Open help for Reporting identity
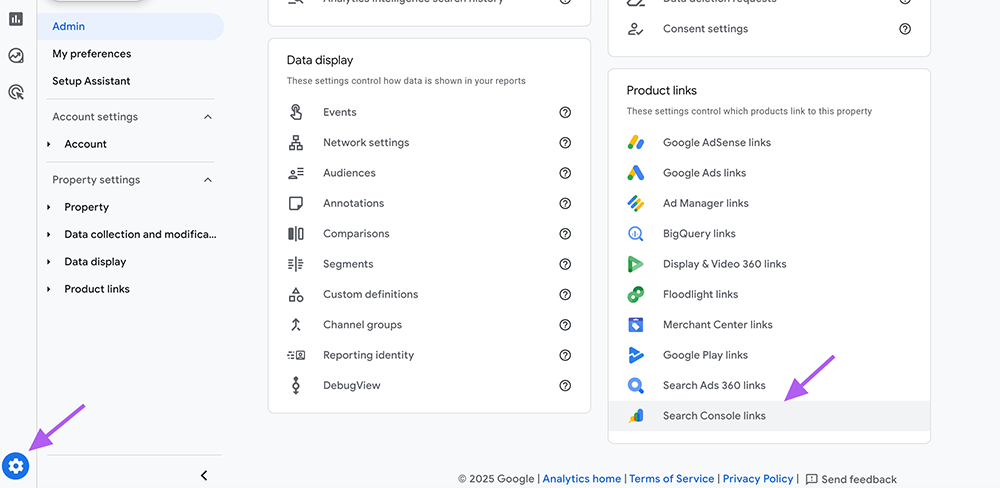 click(565, 355)
